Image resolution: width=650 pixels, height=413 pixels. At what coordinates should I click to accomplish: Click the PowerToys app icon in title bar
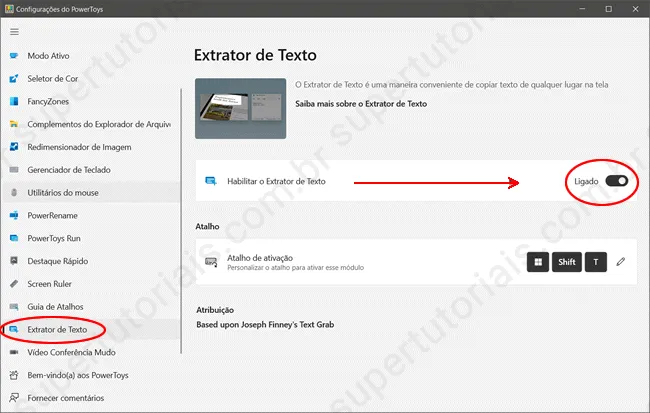(9, 9)
